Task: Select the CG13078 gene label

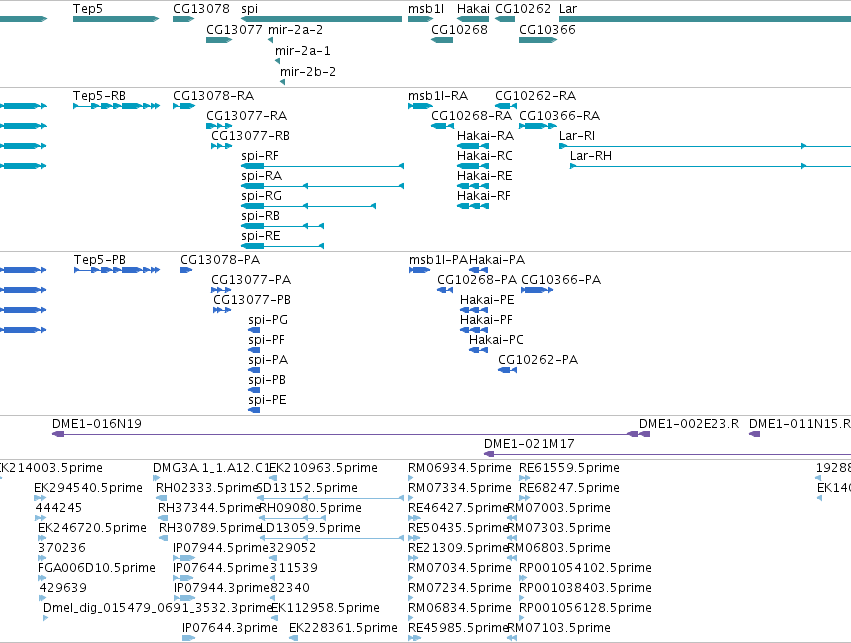Action: pos(201,9)
